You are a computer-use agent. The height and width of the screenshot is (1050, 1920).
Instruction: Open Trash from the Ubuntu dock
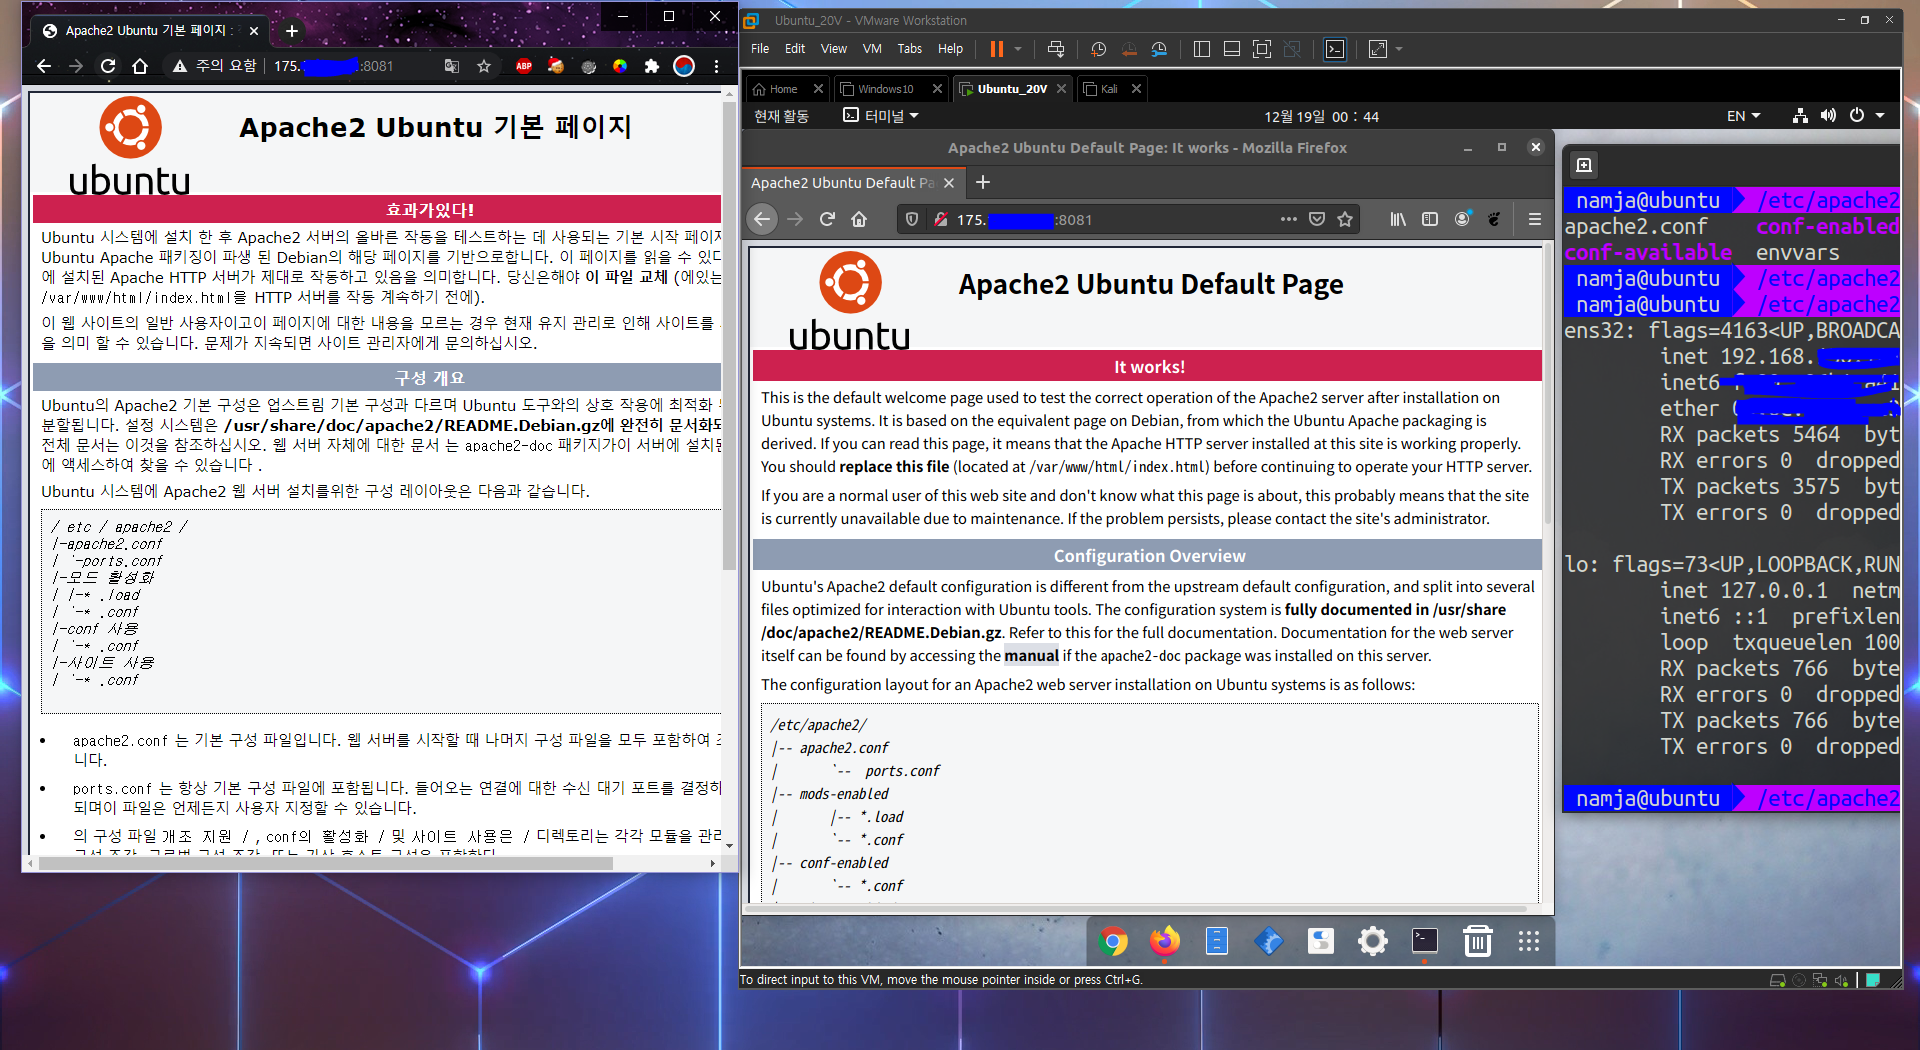1477,941
